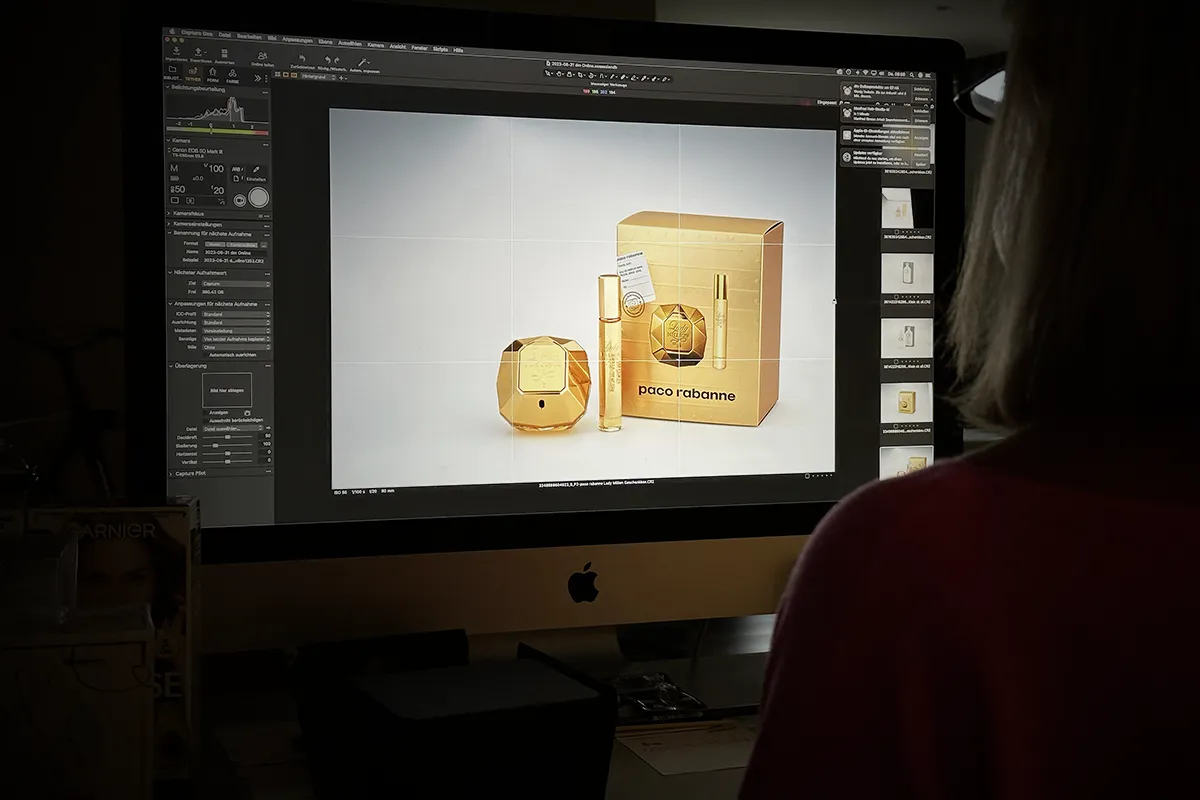Screen dimensions: 1200x800
Task: Select the Auto-Anpassen magic wand icon
Action: [362, 62]
